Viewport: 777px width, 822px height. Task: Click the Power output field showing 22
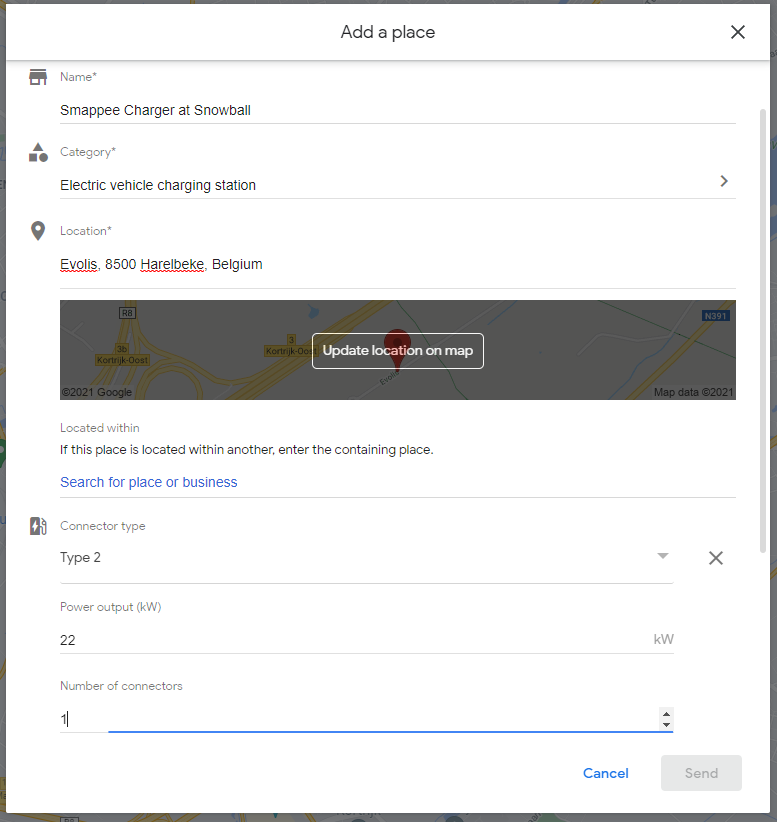366,640
